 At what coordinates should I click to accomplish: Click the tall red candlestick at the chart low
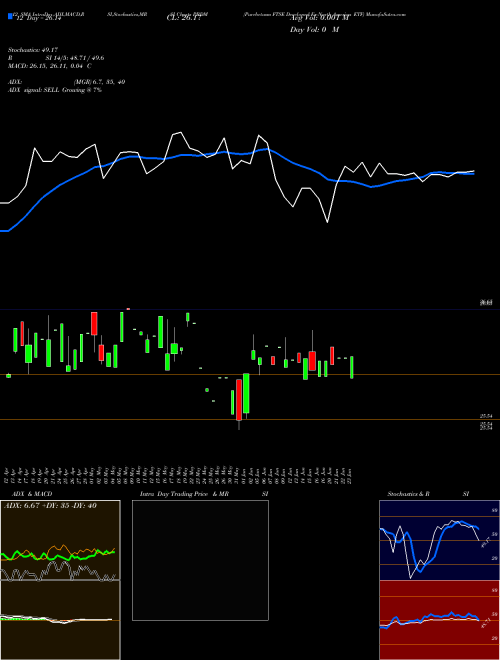239,400
